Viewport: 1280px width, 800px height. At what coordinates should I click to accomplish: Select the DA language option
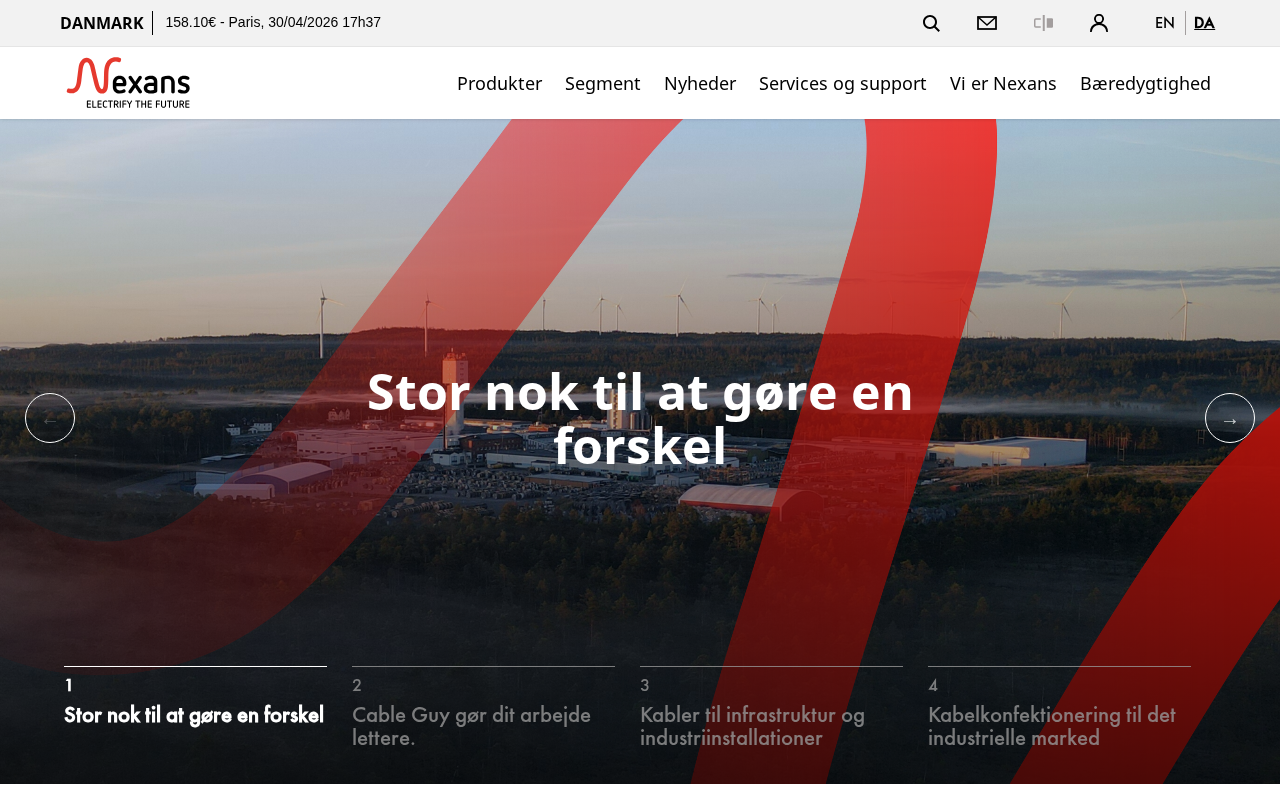(x=1204, y=23)
